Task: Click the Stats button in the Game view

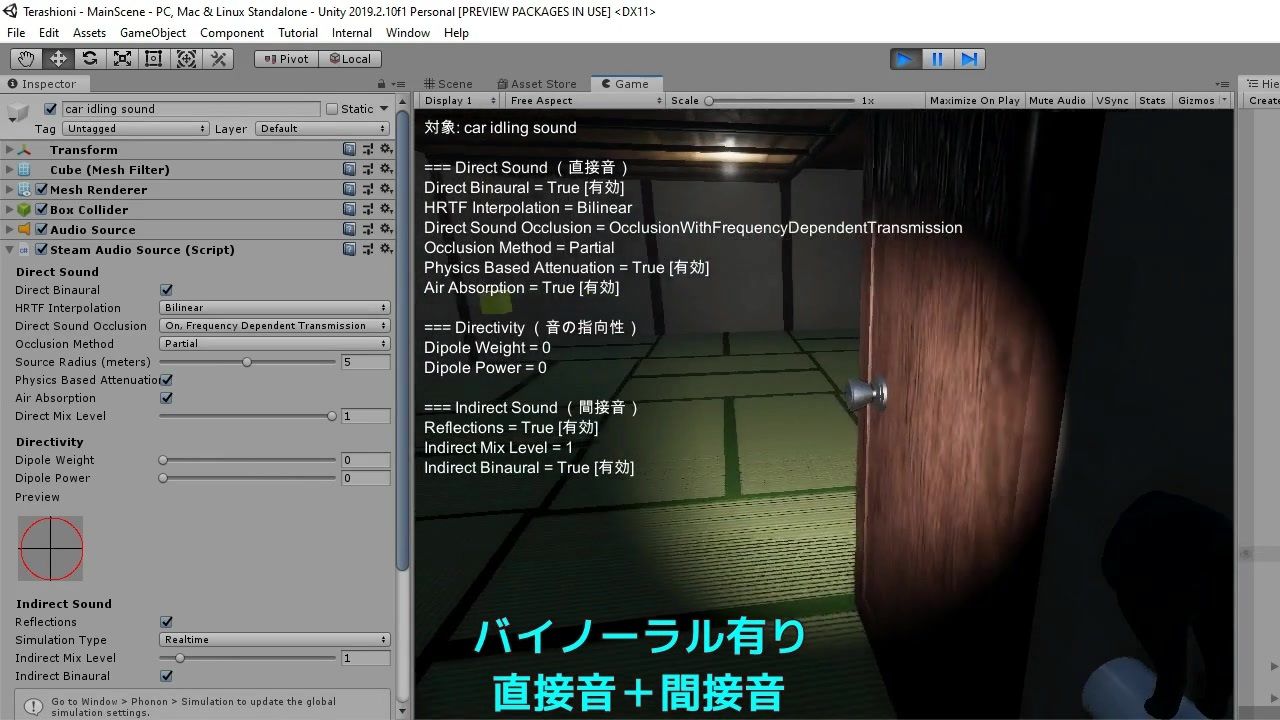Action: tap(1152, 100)
